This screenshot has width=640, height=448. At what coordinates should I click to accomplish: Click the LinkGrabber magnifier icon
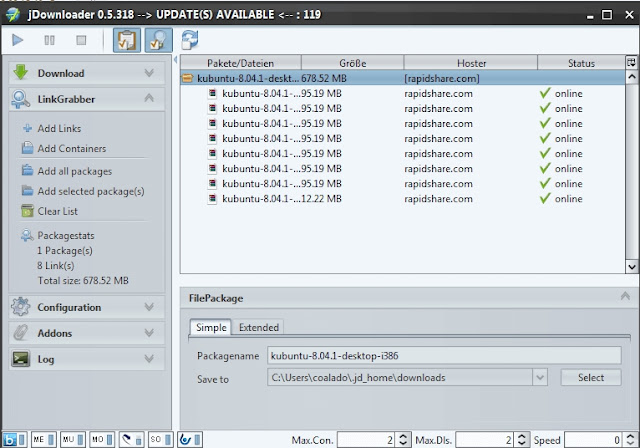pyautogui.click(x=20, y=99)
